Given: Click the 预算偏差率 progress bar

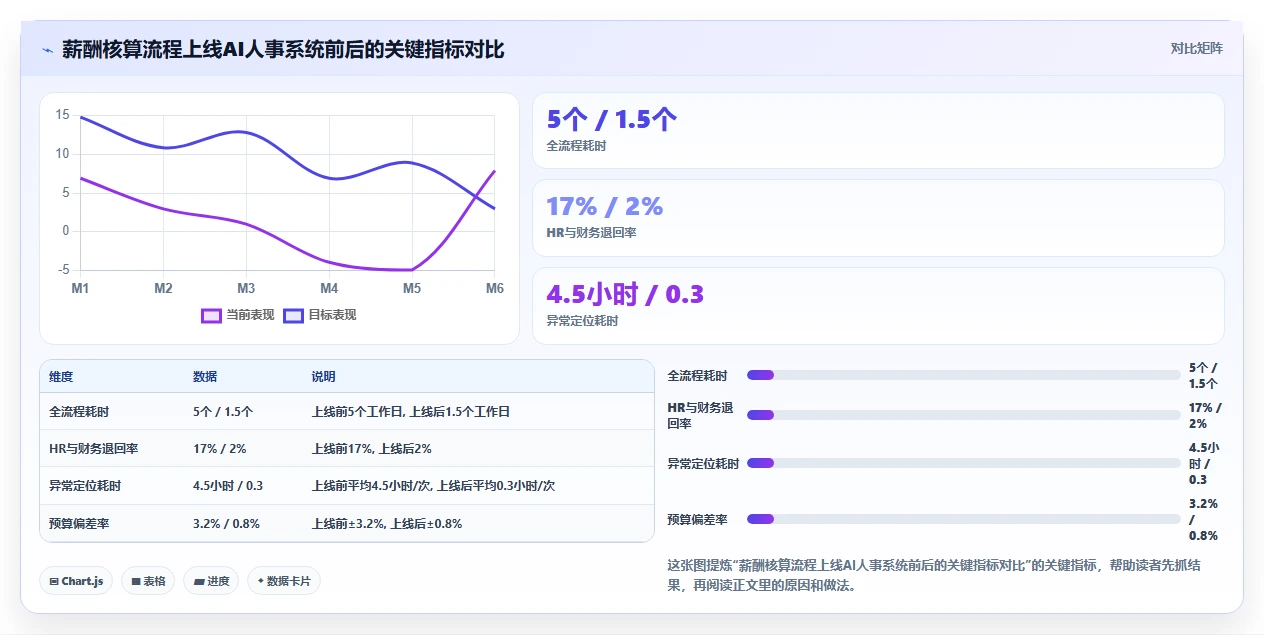Looking at the screenshot, I should point(964,519).
